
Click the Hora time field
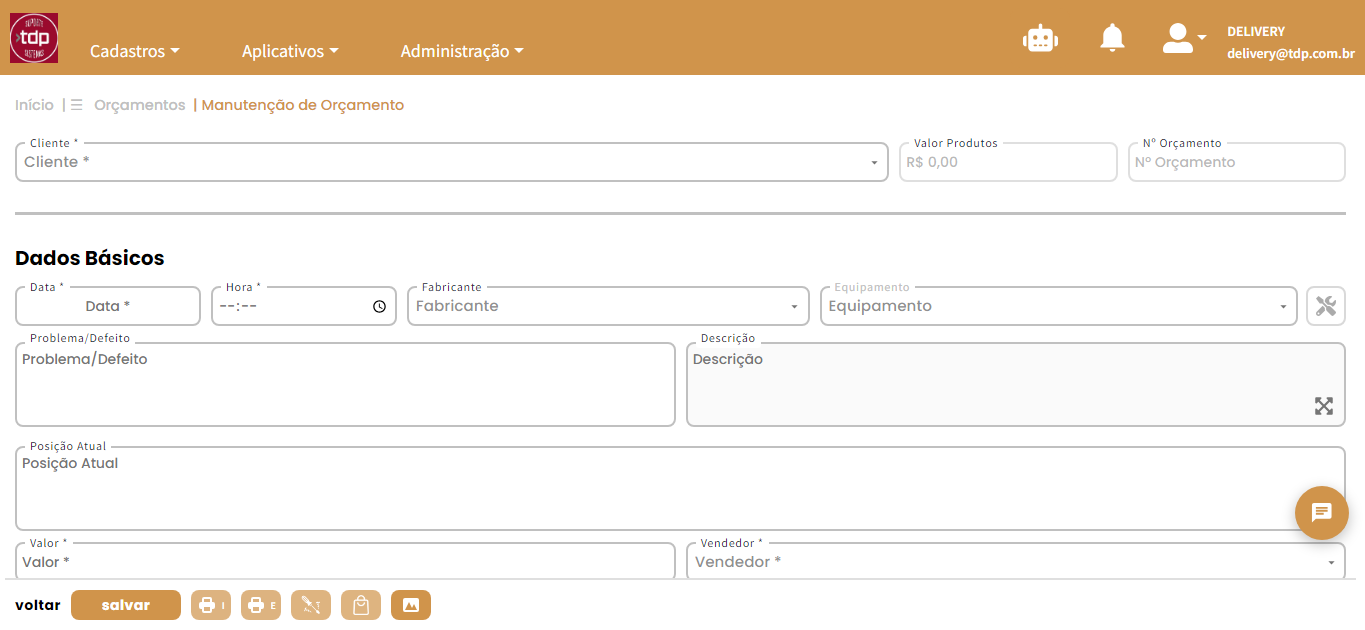pos(304,306)
